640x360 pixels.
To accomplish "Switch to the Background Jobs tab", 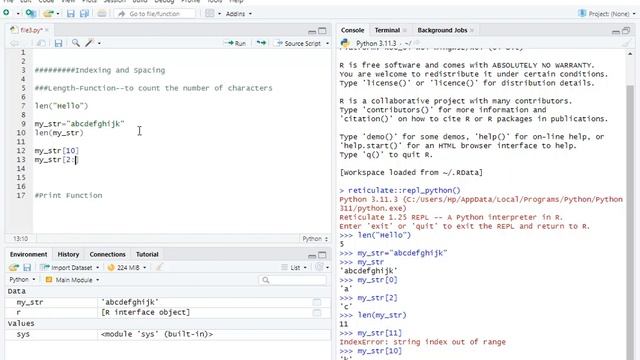I will tap(442, 30).
